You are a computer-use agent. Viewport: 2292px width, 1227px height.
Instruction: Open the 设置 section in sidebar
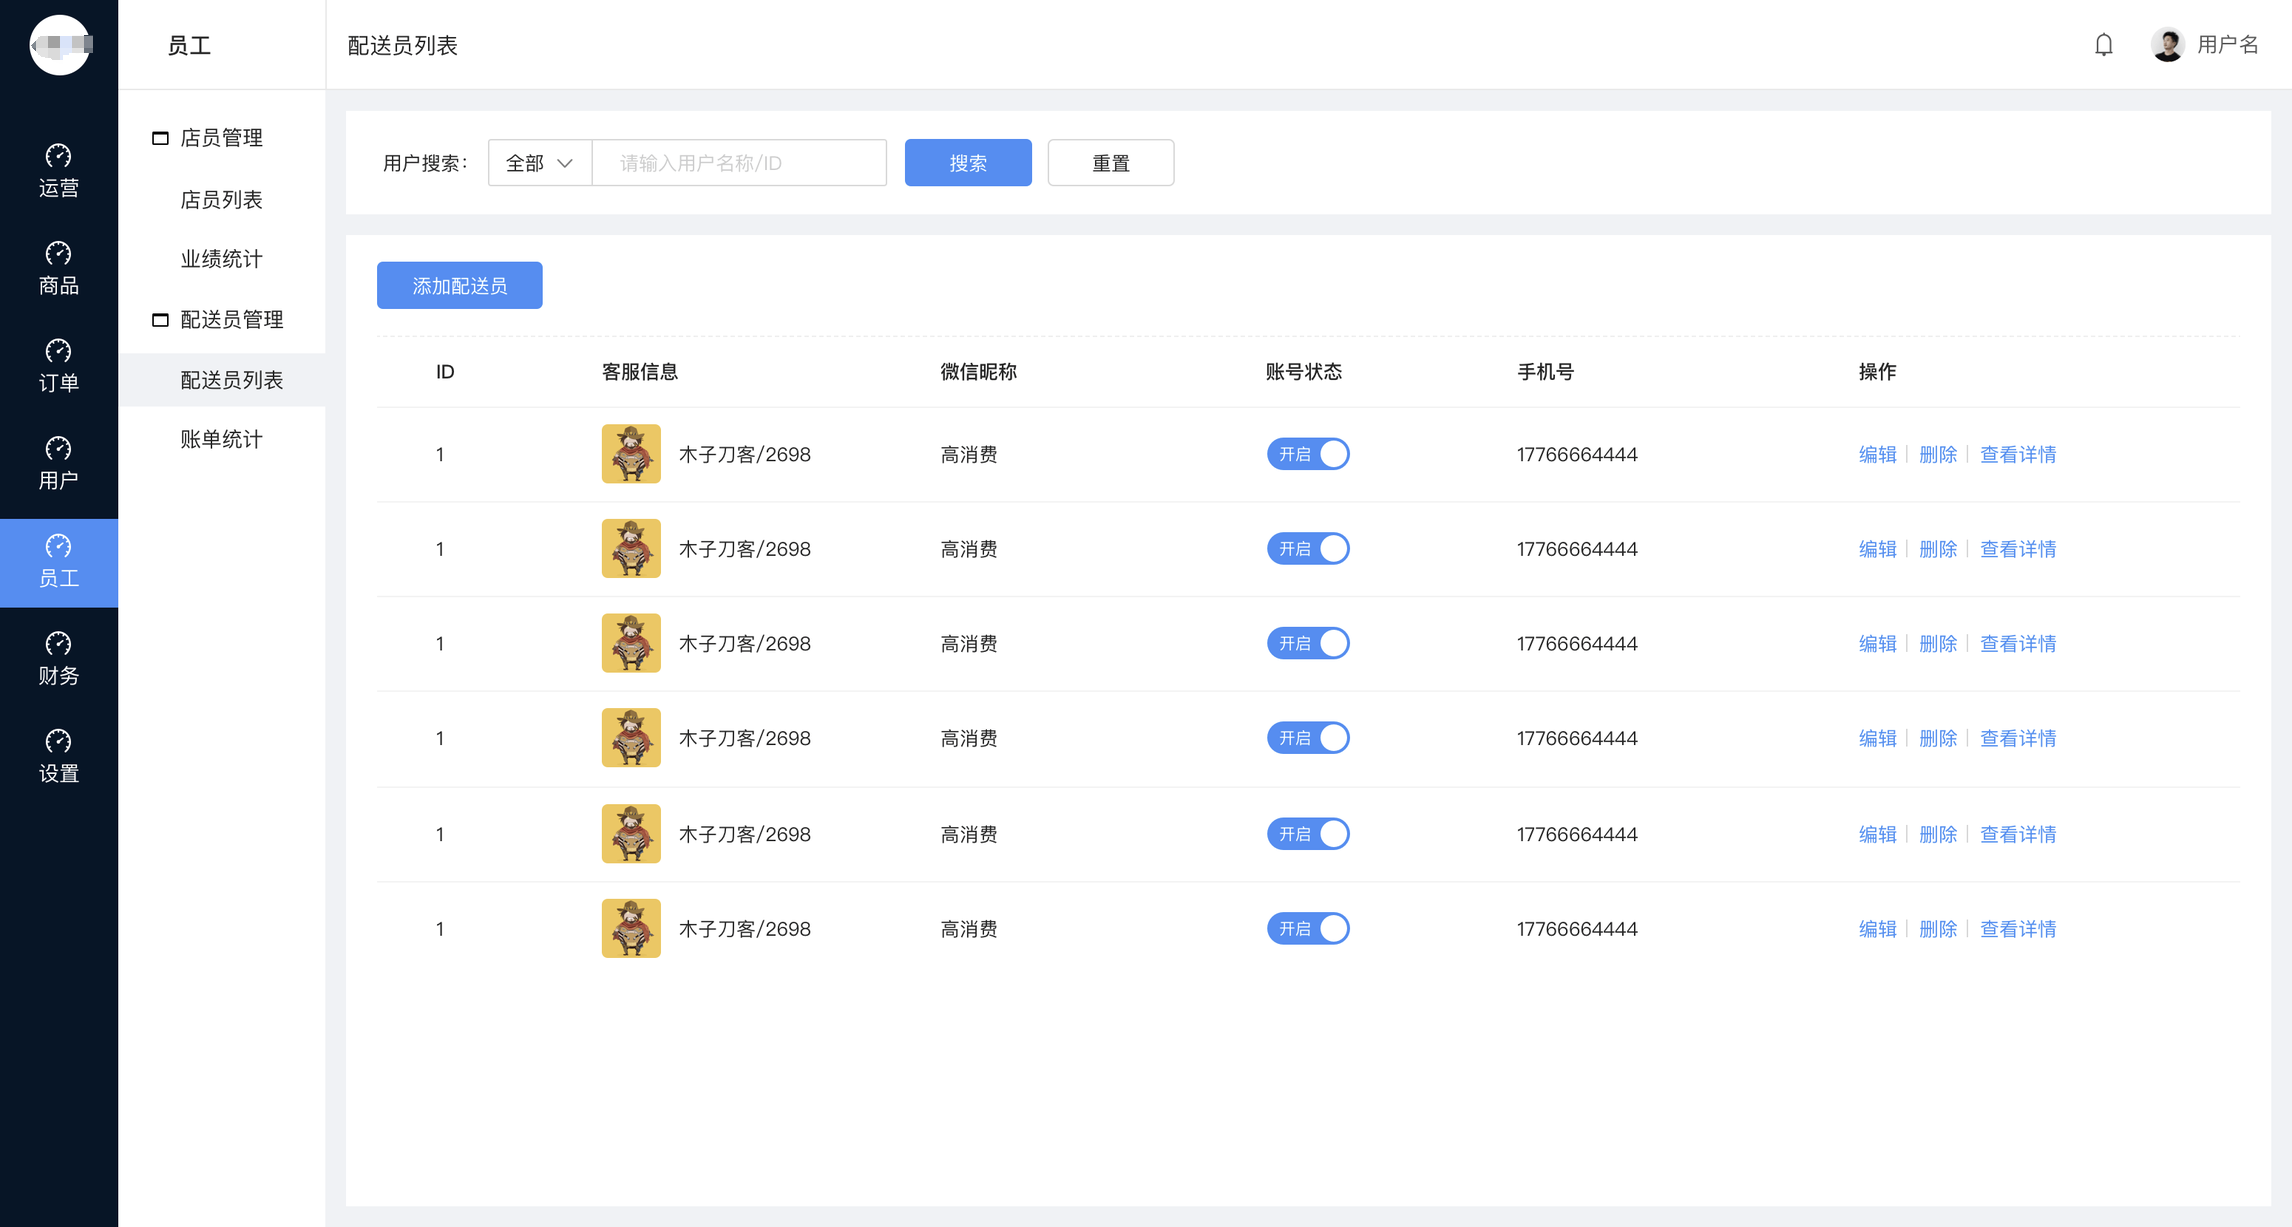(x=59, y=757)
